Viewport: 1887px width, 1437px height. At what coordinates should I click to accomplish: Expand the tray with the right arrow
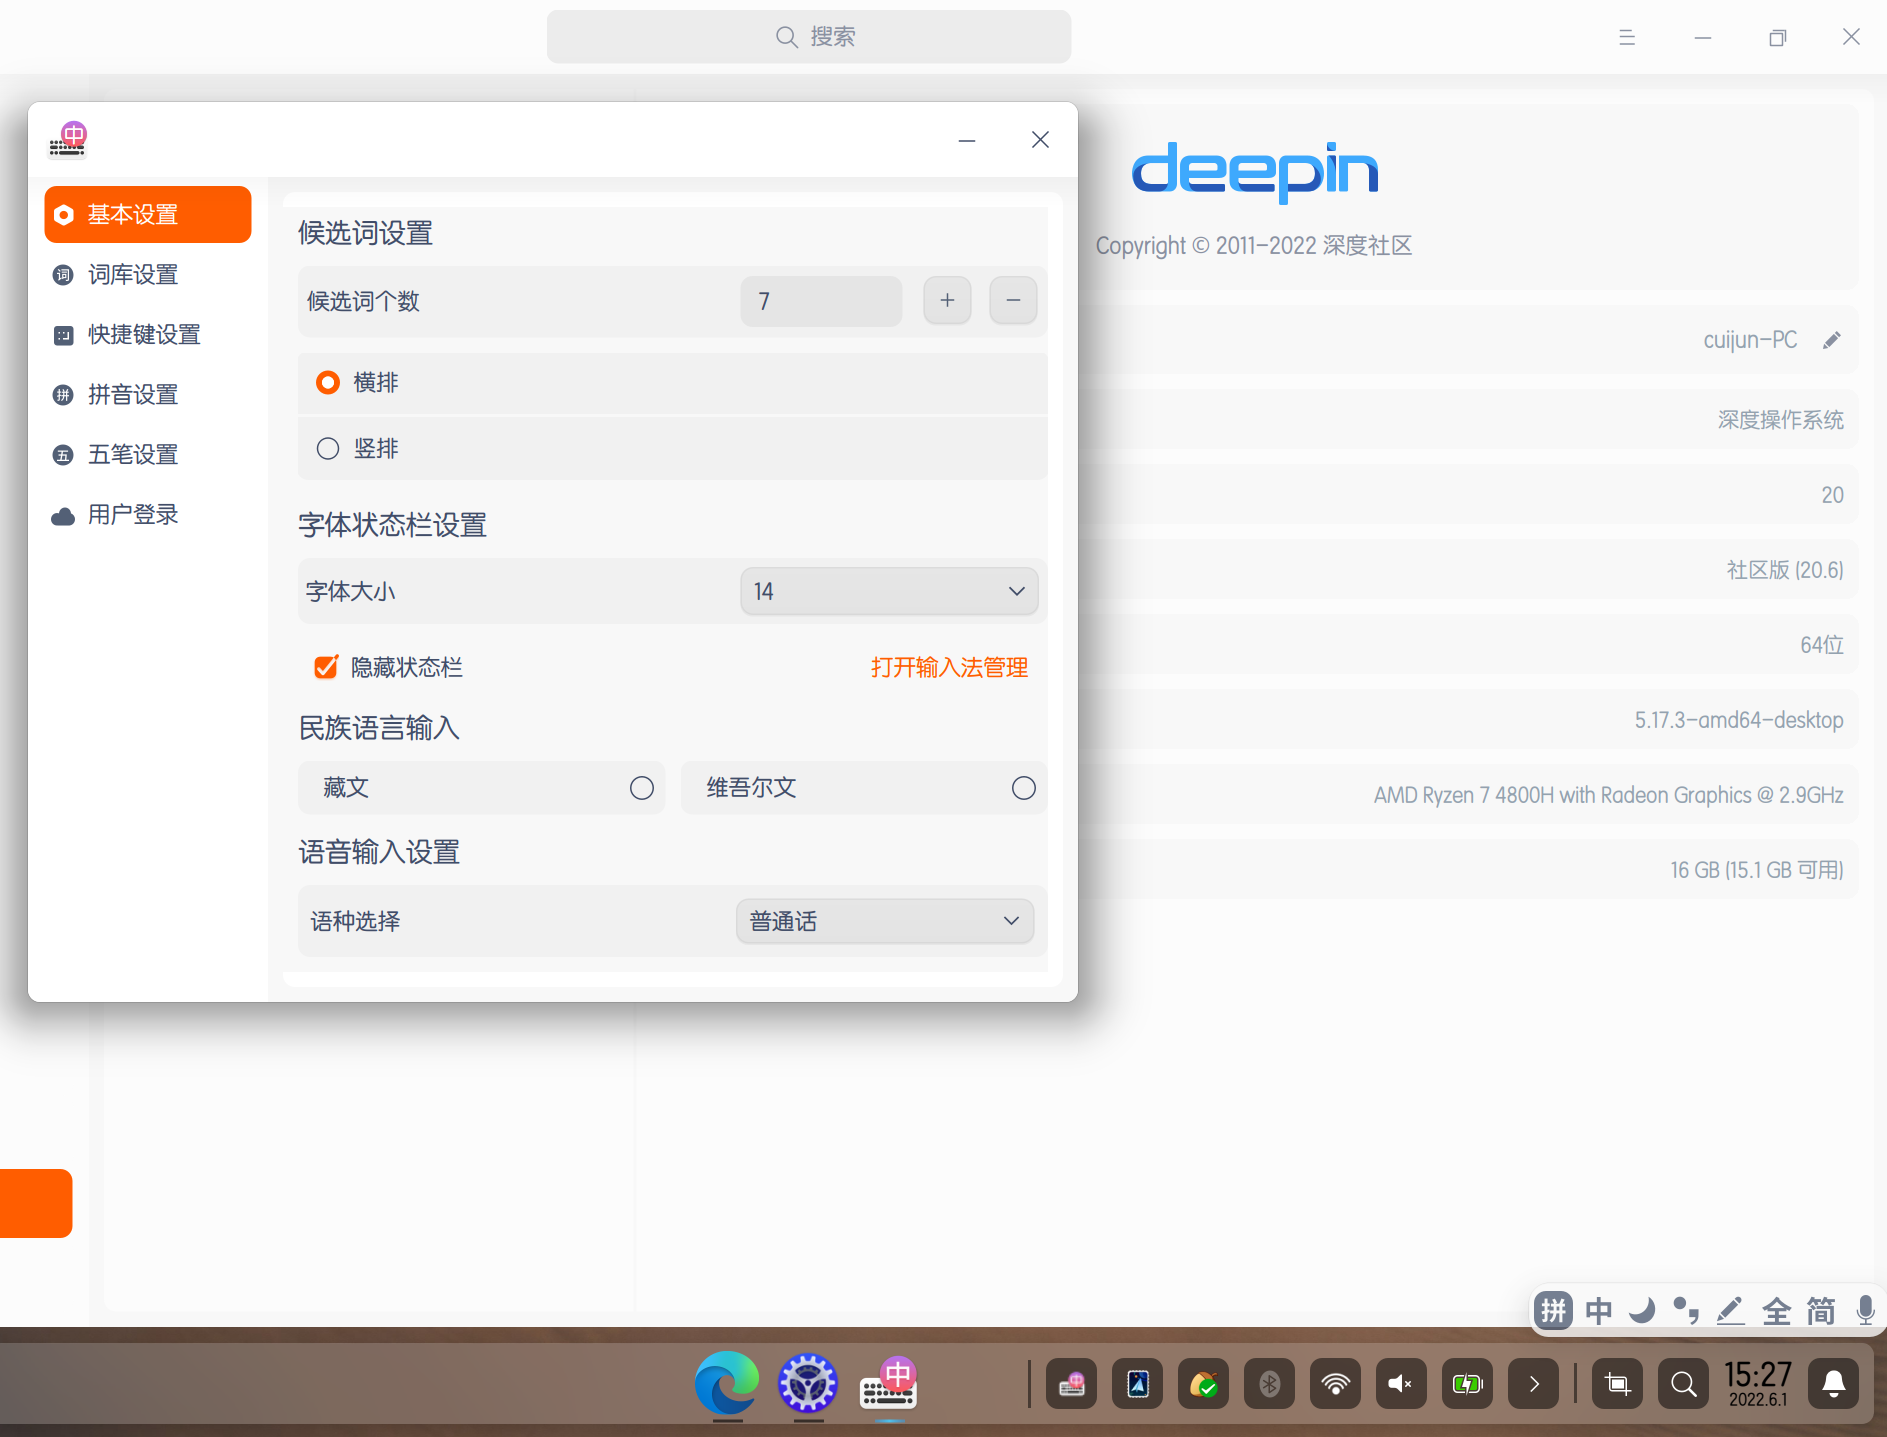pyautogui.click(x=1533, y=1384)
